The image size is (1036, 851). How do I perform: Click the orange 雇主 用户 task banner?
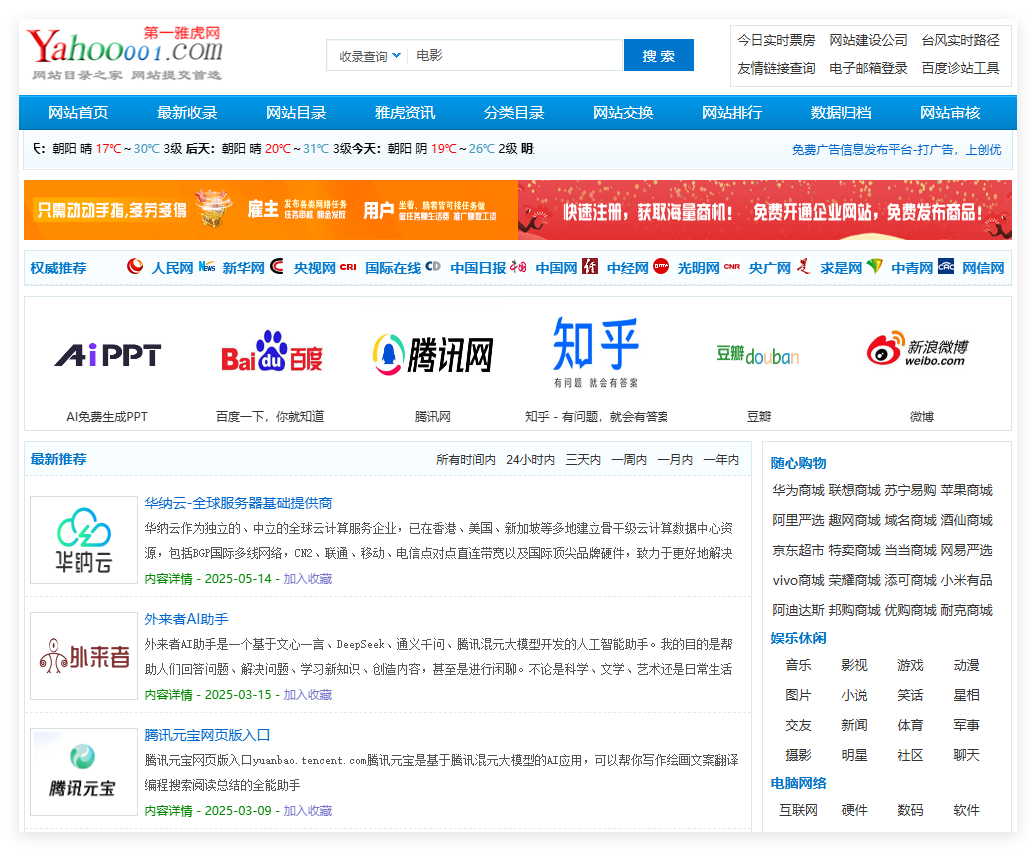pyautogui.click(x=271, y=210)
